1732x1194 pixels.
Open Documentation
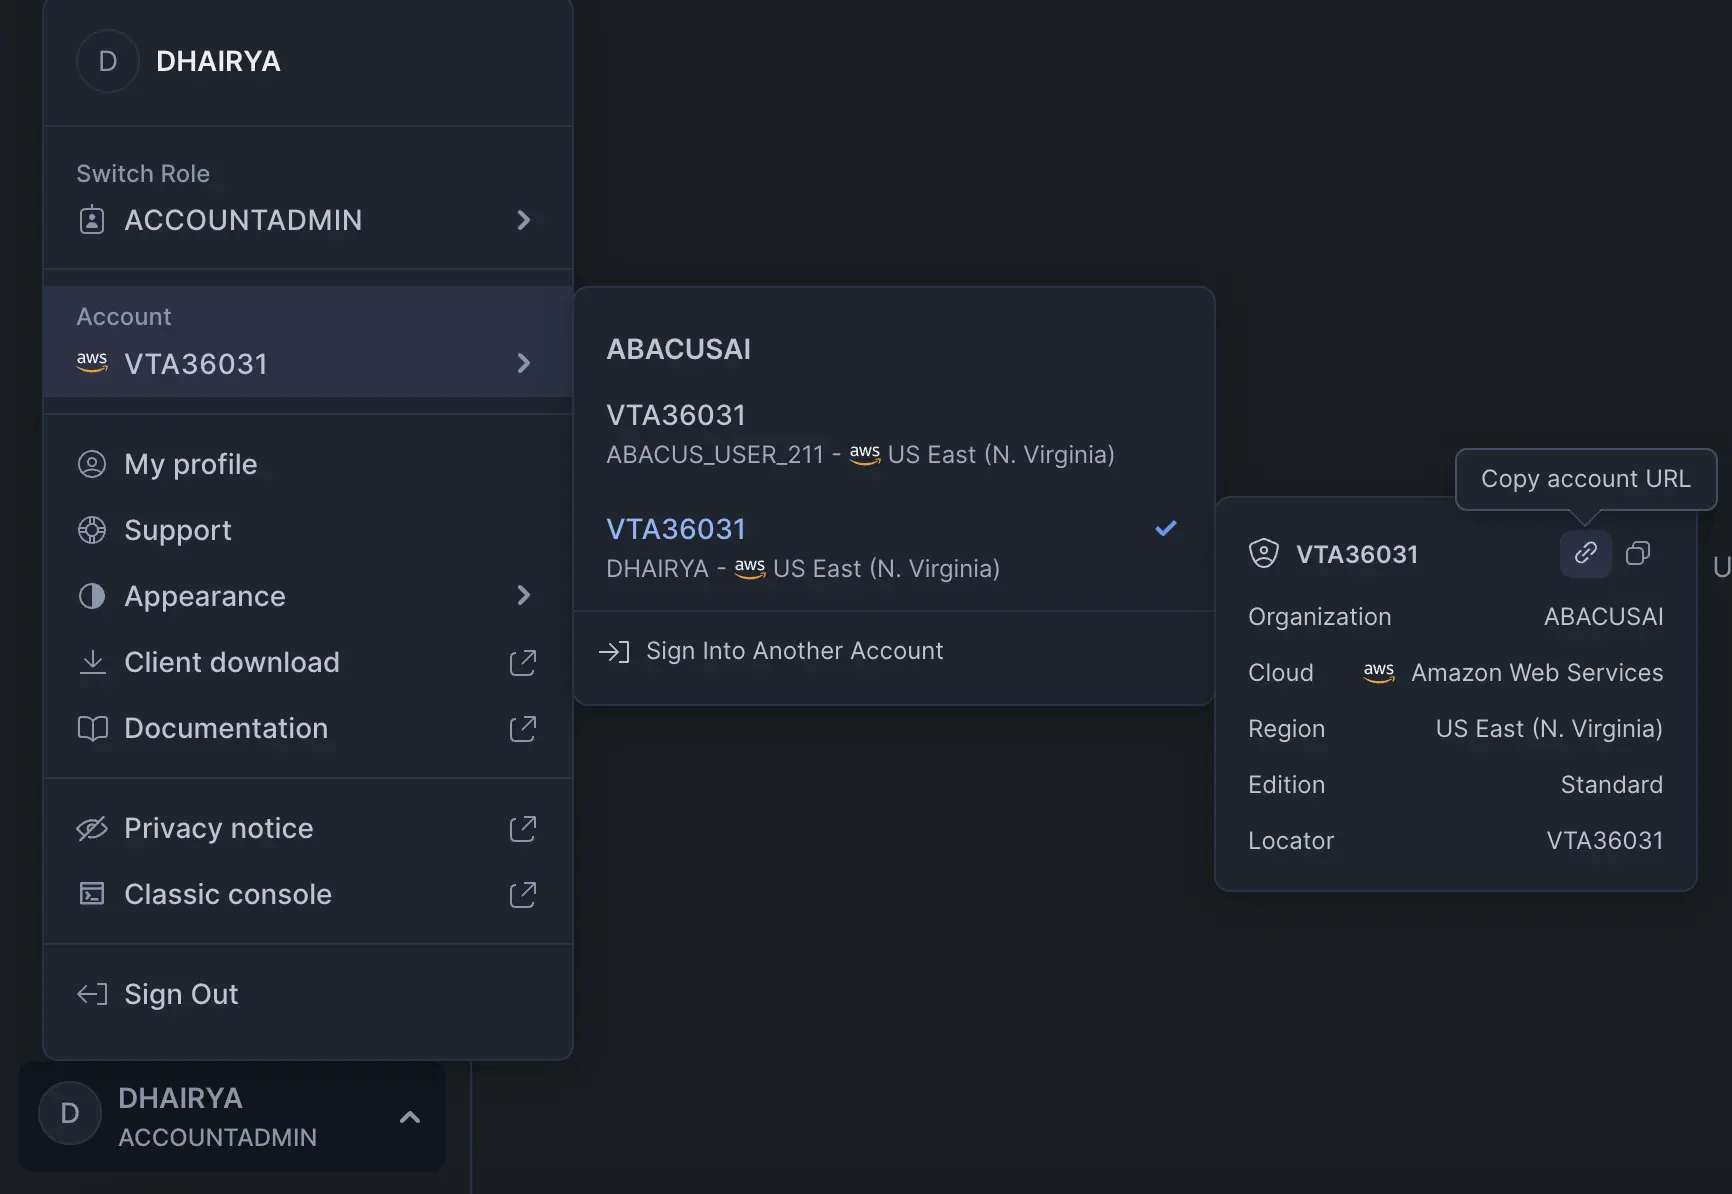pos(226,728)
